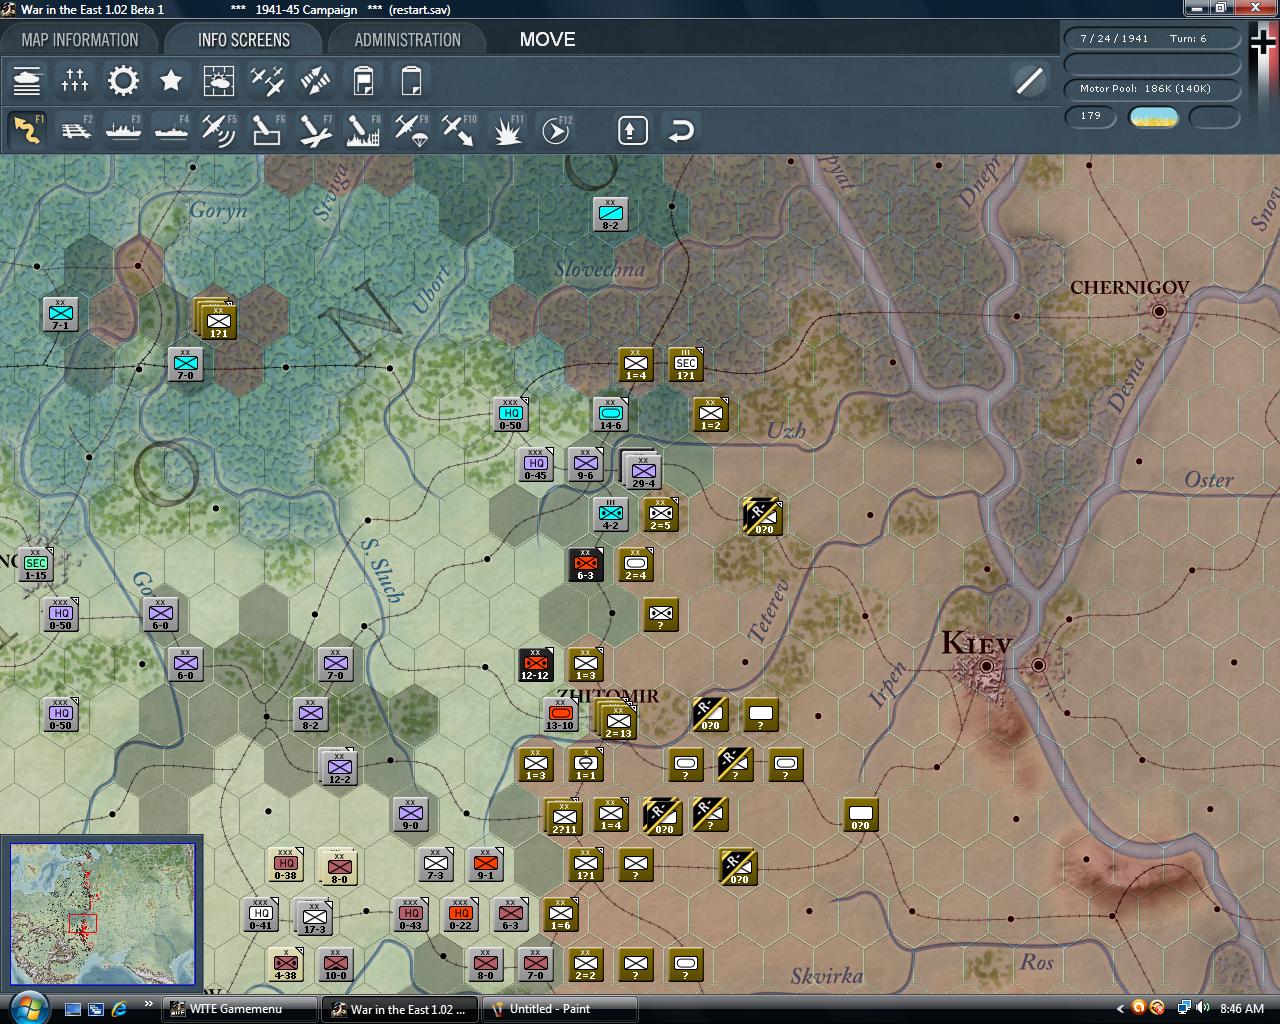Select the 9-1 red unit
Screen dimensions: 1280x1024
485,864
